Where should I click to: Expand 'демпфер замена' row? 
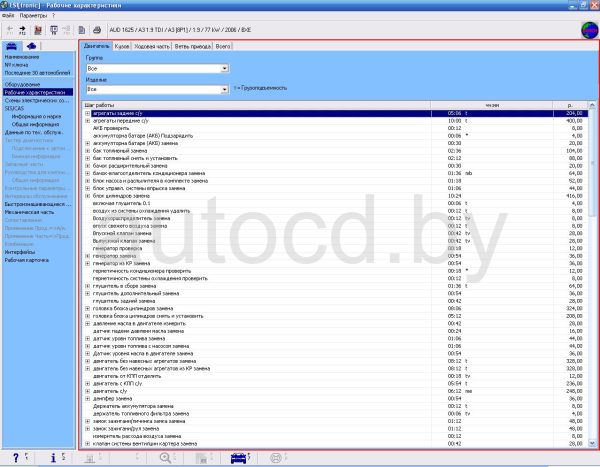88,398
